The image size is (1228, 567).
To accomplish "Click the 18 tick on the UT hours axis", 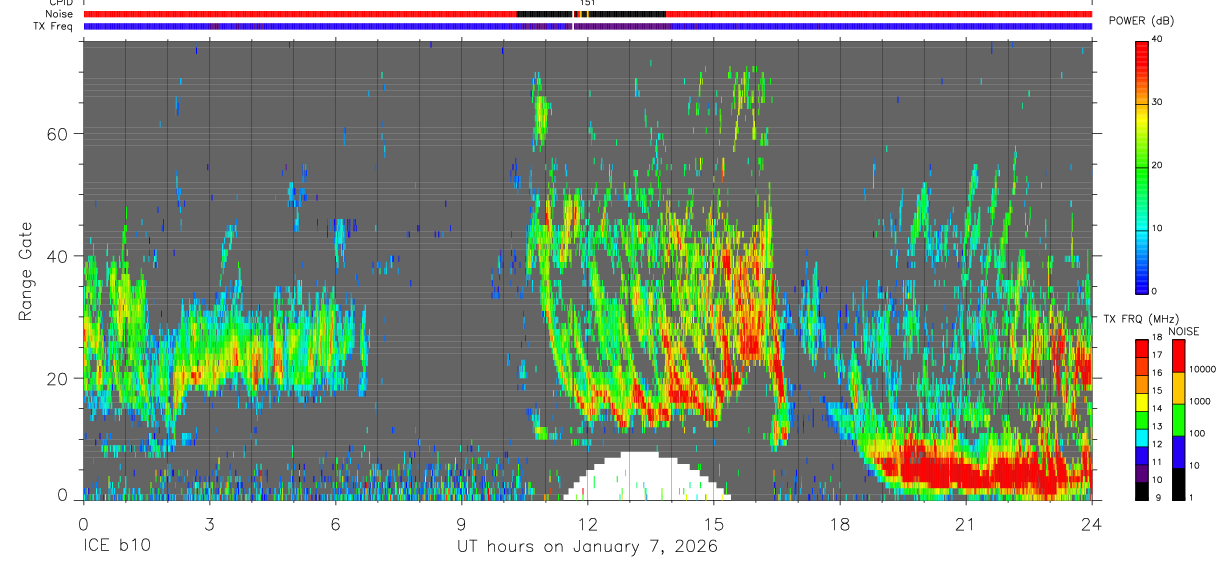I will tap(840, 524).
